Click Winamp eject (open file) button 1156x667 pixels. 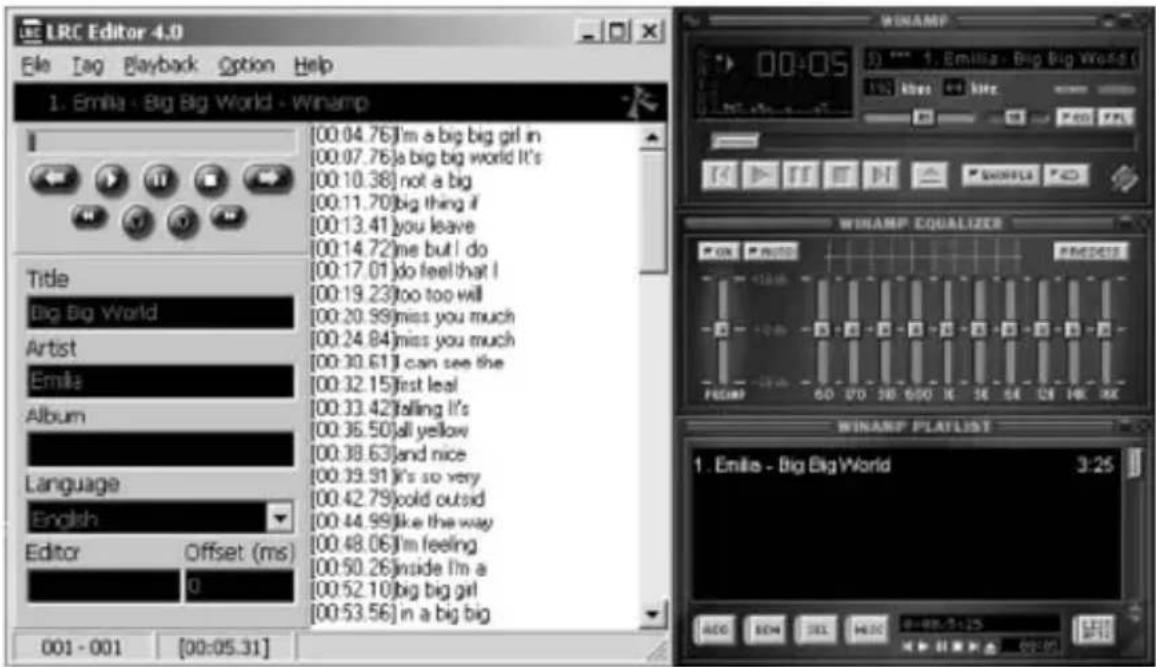click(x=930, y=175)
